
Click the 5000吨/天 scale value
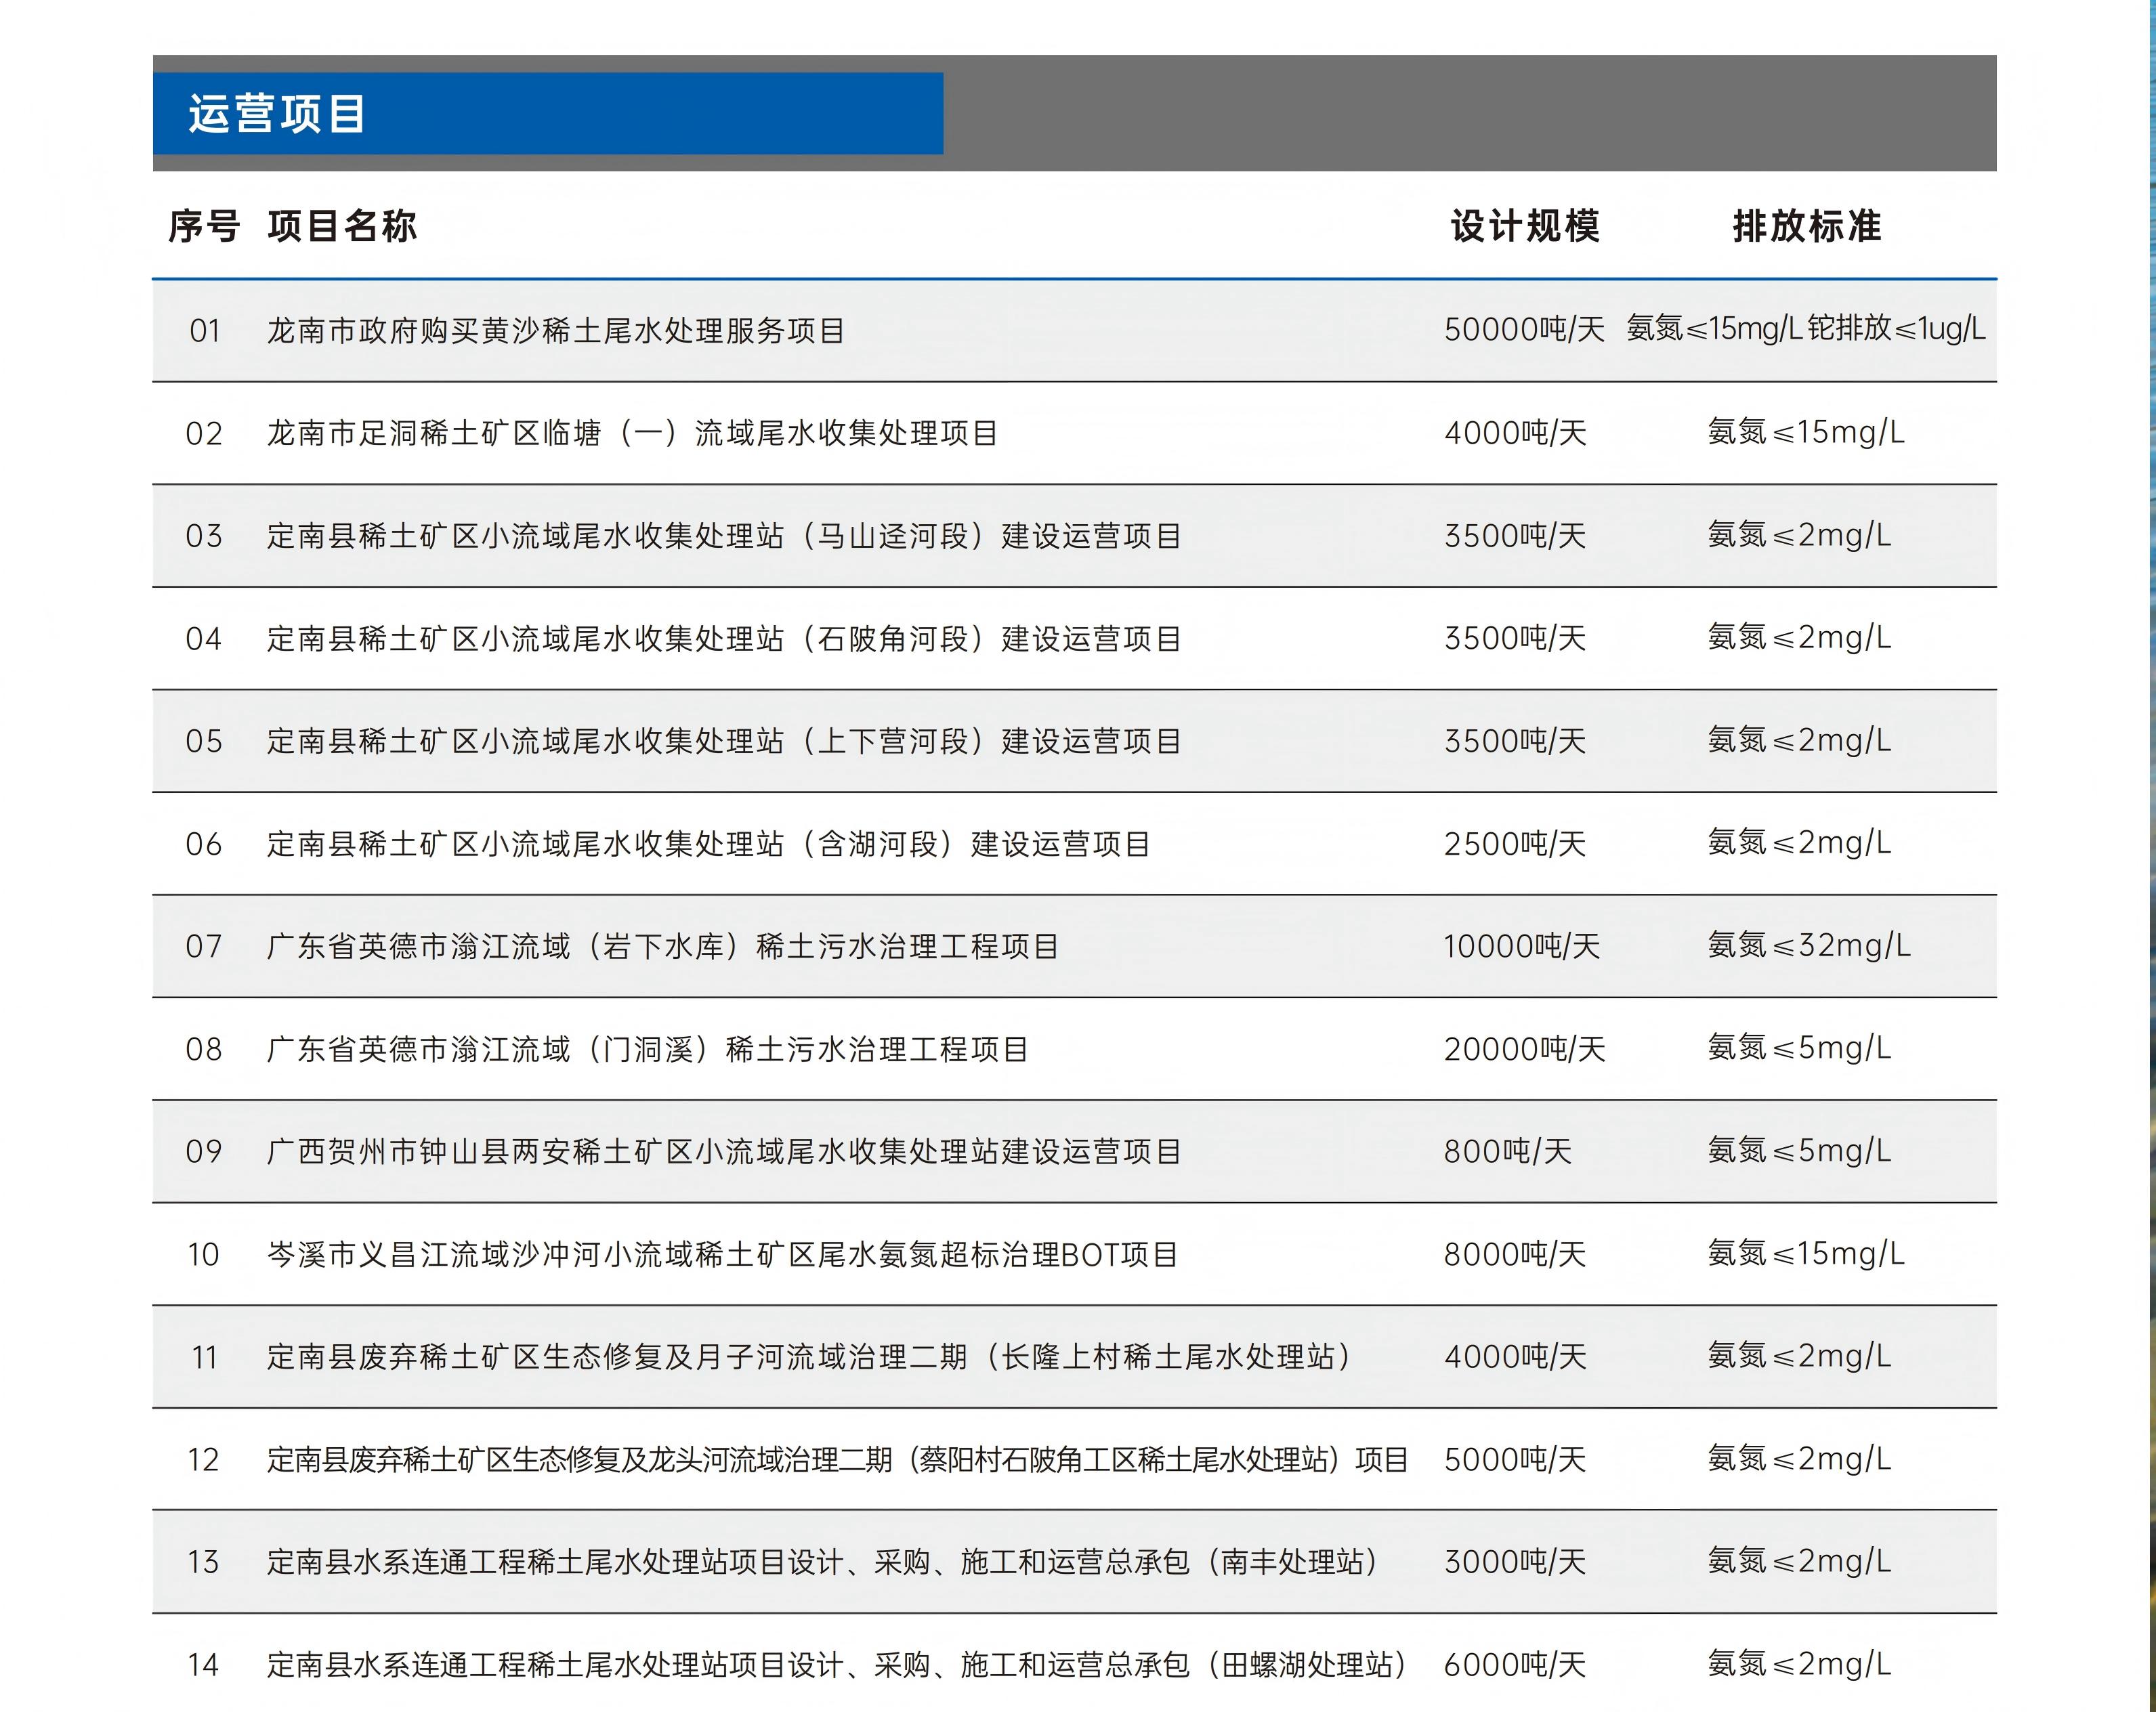click(1515, 1460)
